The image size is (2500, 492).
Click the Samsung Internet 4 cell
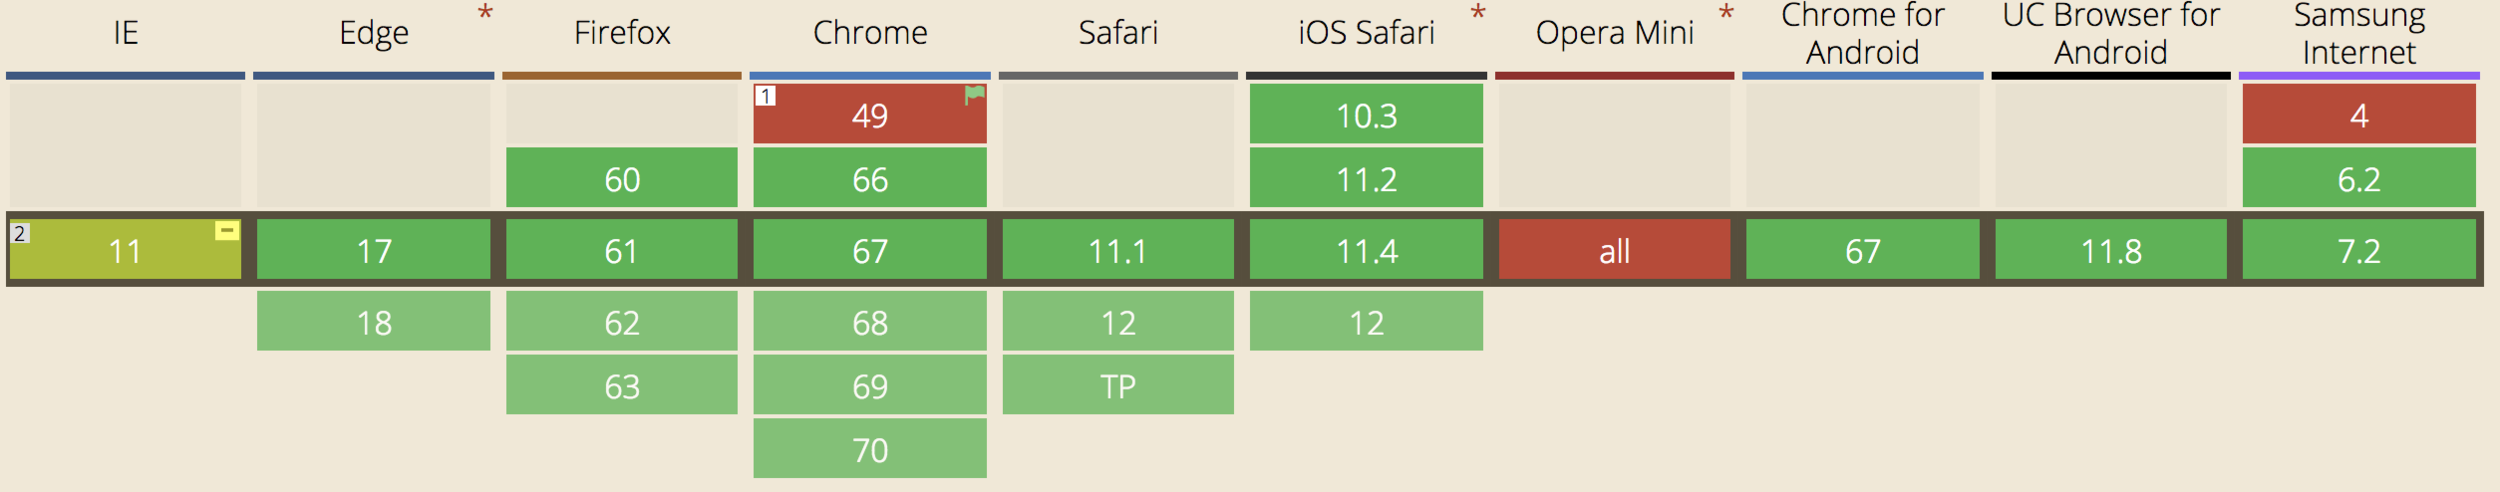tap(2358, 115)
